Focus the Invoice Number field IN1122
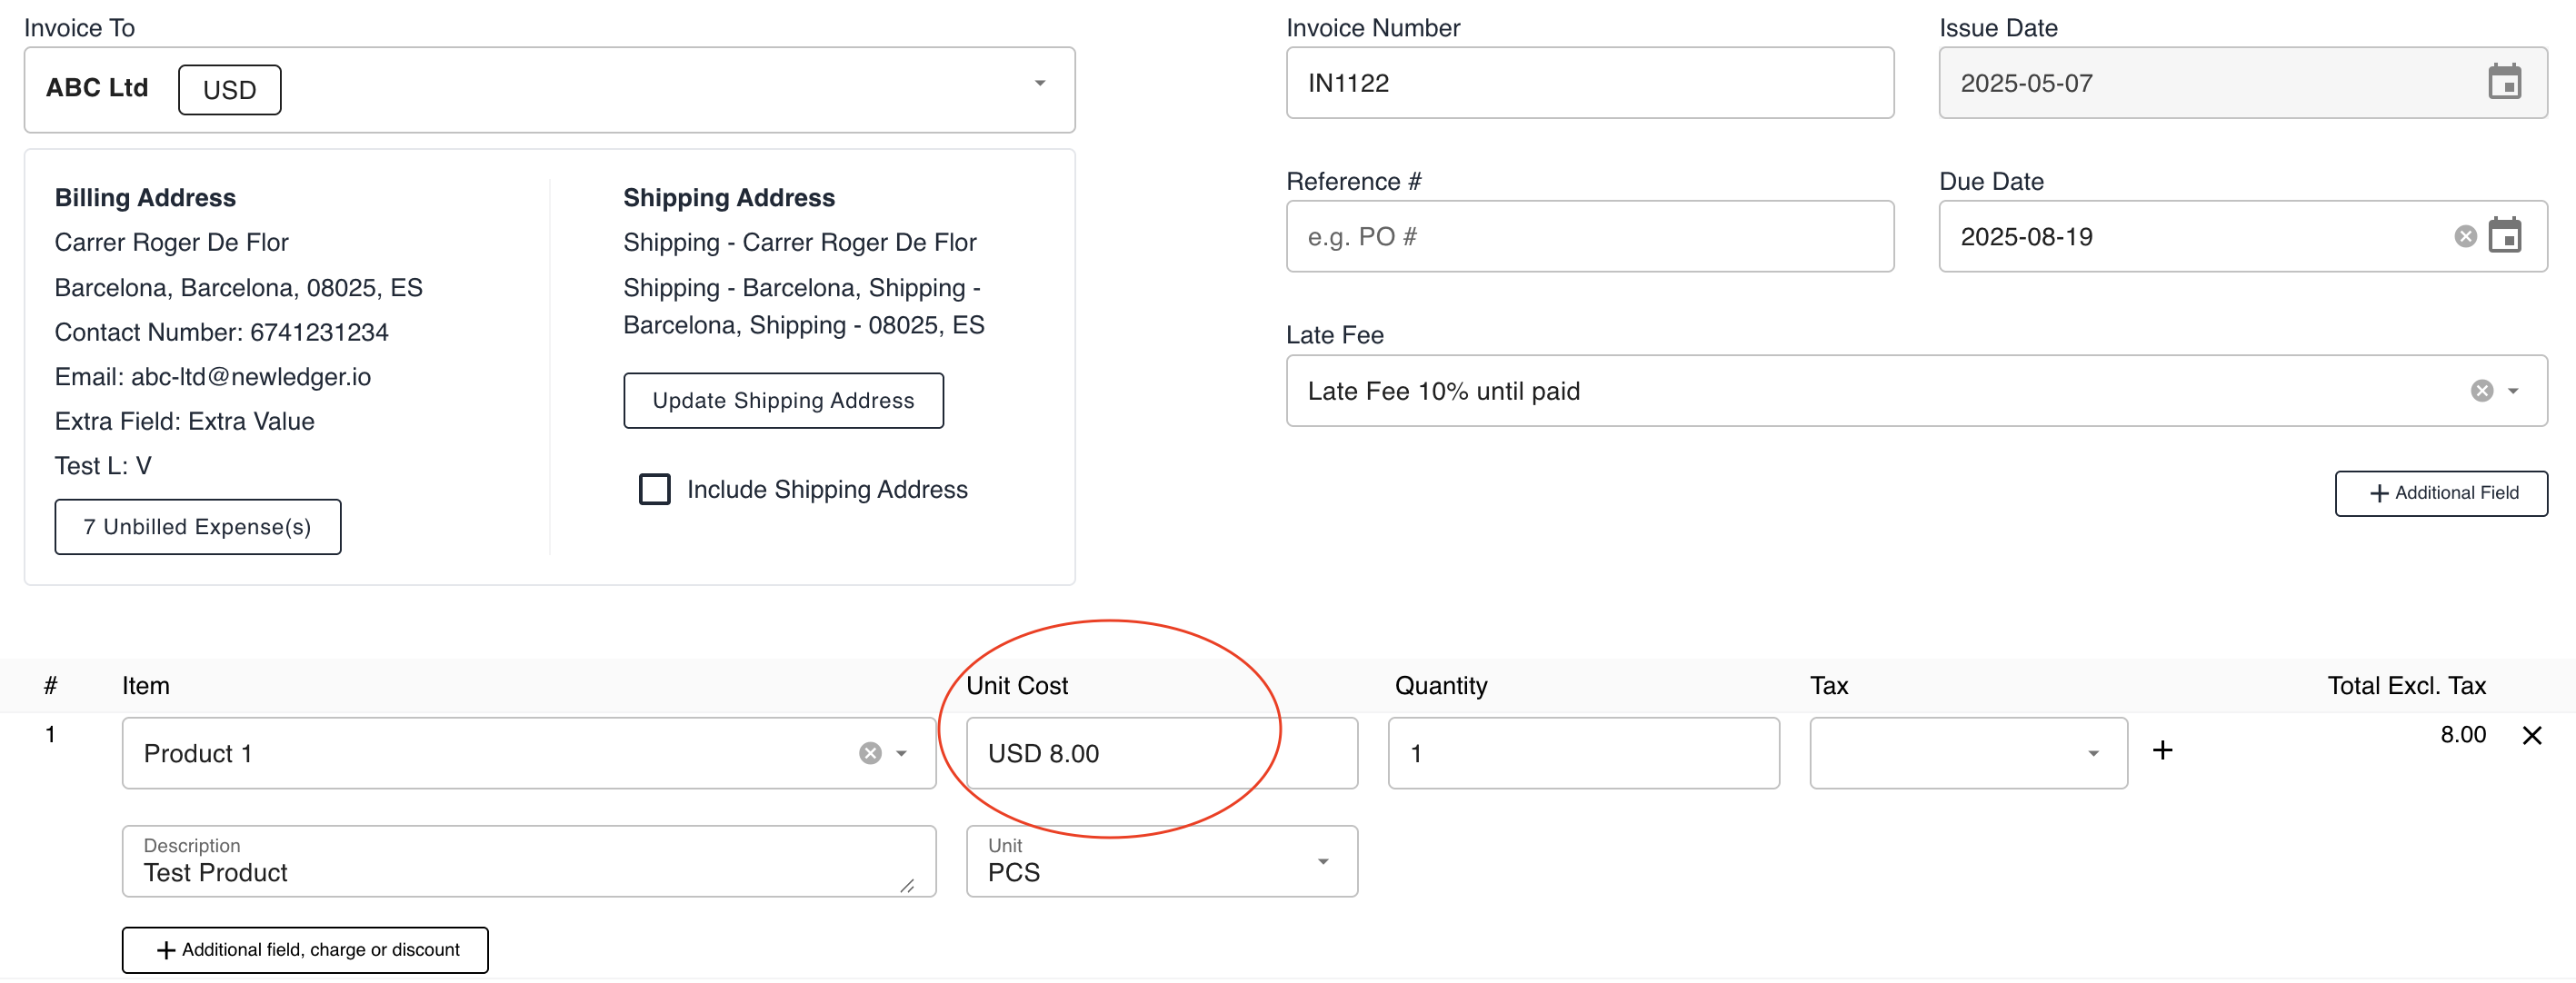 pyautogui.click(x=1589, y=83)
